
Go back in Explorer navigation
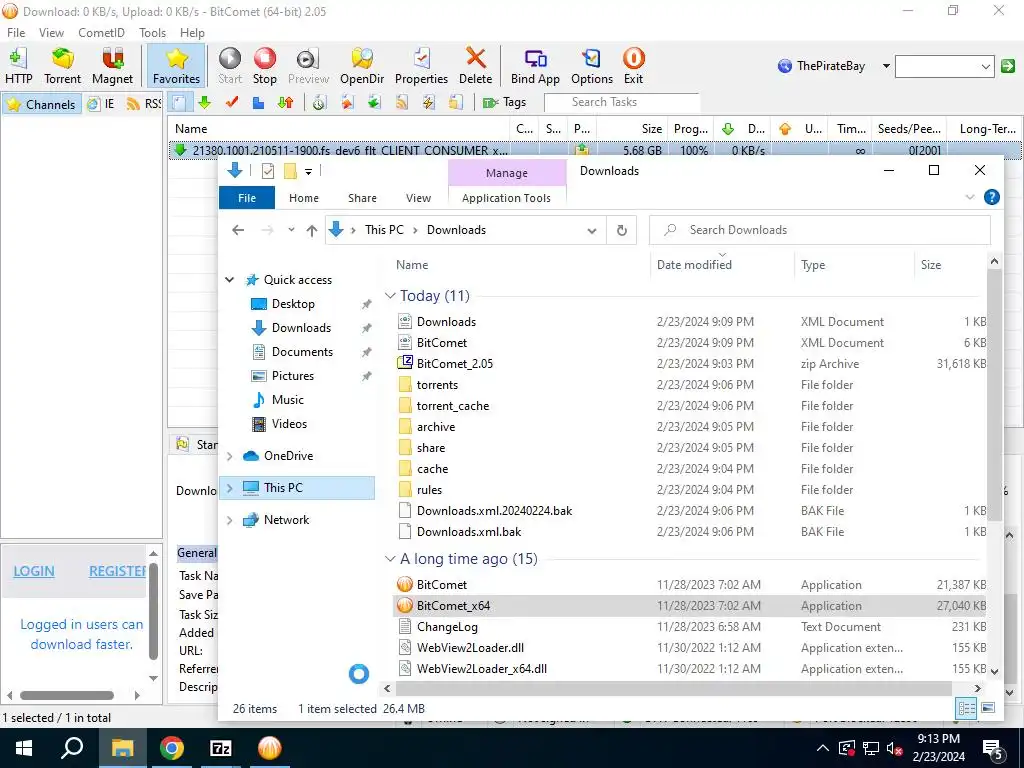pos(238,230)
